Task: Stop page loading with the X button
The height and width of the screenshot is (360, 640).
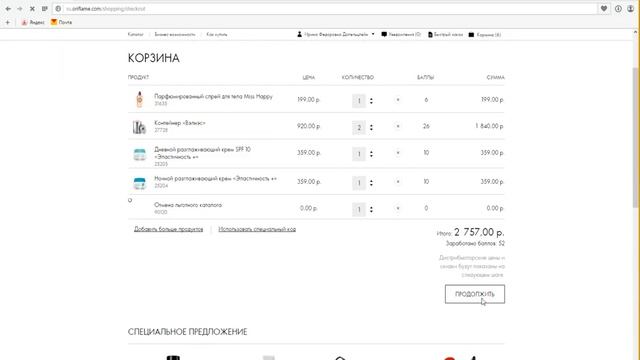Action: click(32, 9)
